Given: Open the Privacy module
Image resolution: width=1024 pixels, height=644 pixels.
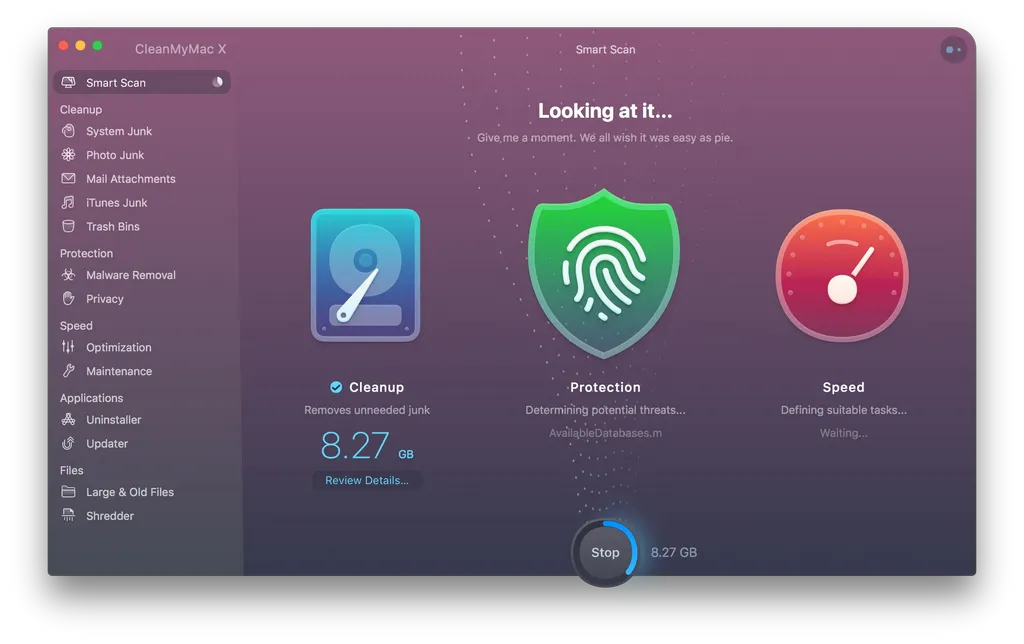Looking at the screenshot, I should click(x=104, y=299).
